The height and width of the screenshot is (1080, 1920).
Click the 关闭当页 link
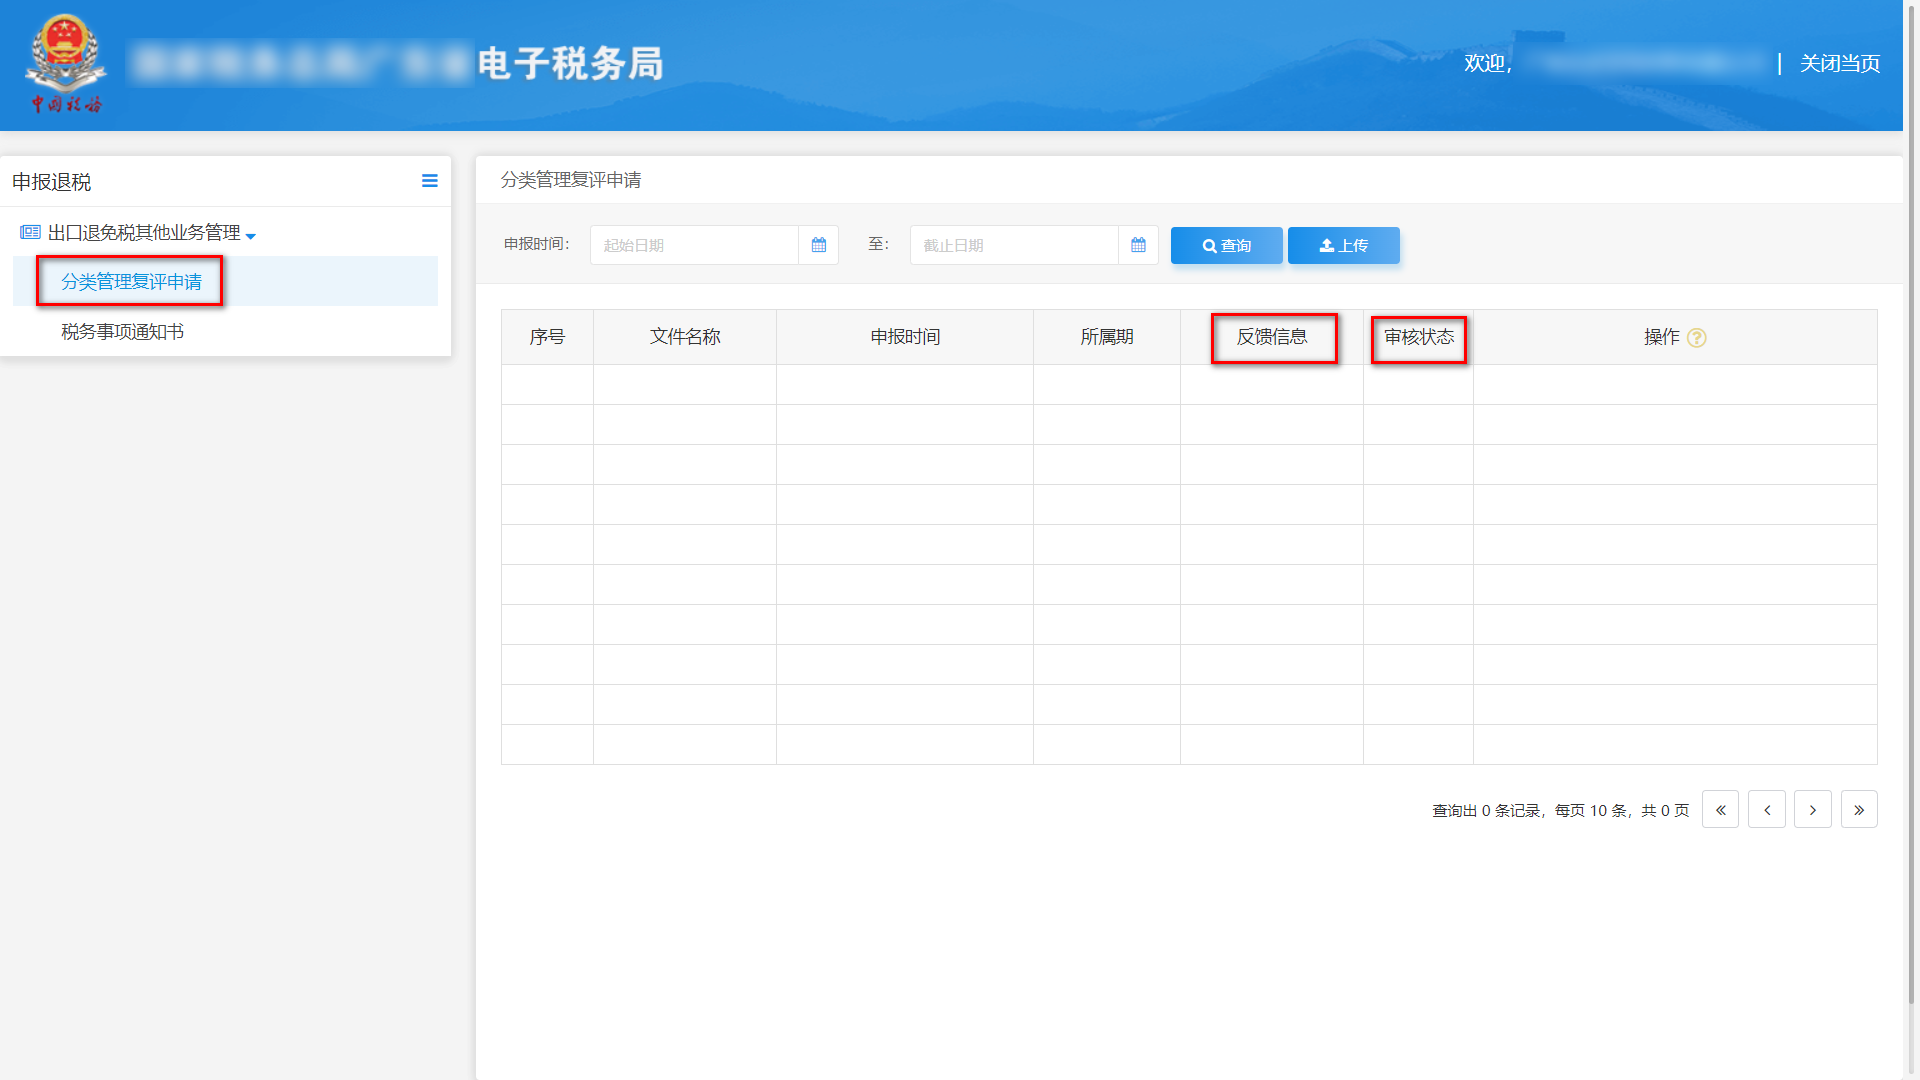(x=1838, y=63)
